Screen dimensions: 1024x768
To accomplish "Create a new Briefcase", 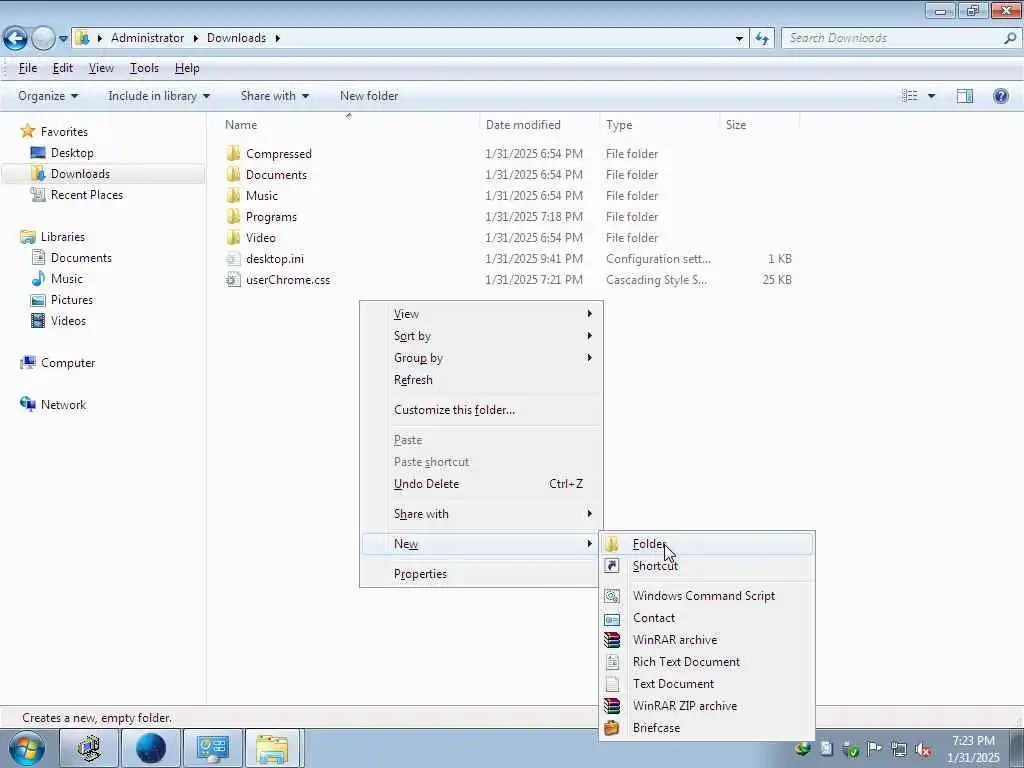I will pos(707,728).
